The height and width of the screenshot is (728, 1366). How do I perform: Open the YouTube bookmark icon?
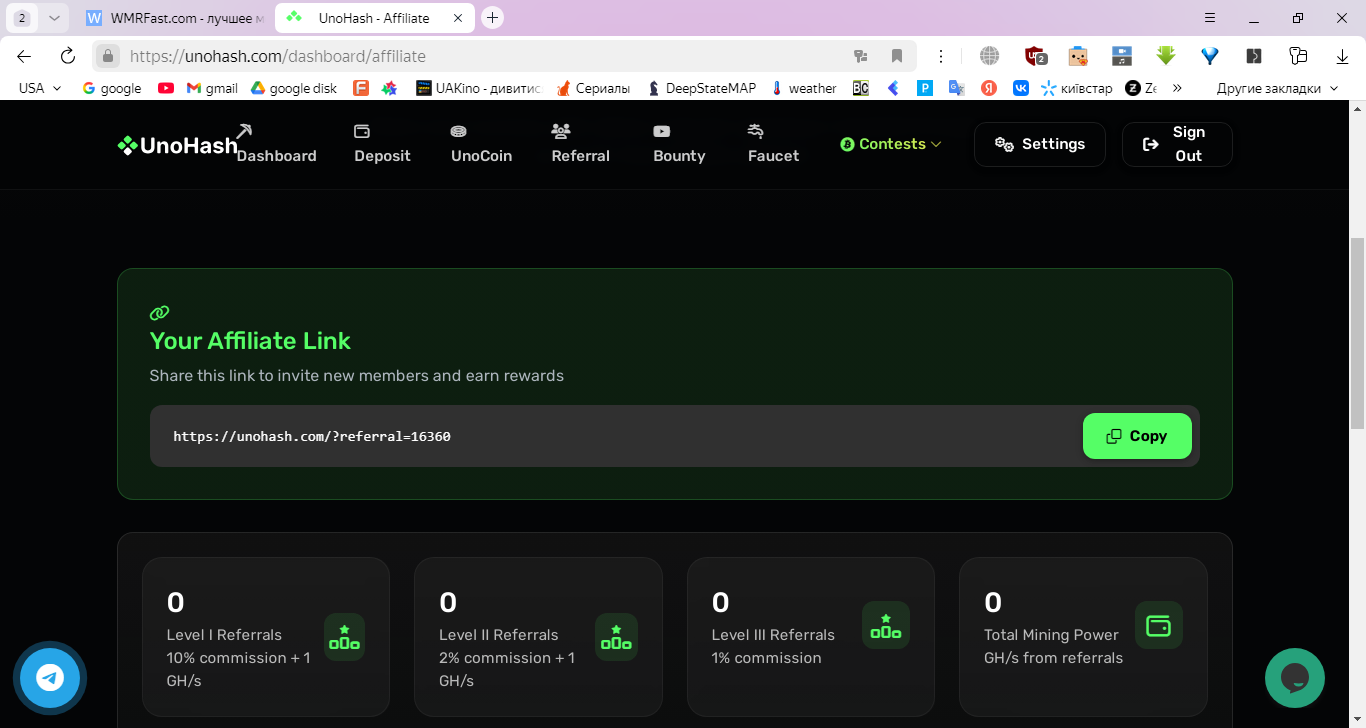[x=166, y=88]
